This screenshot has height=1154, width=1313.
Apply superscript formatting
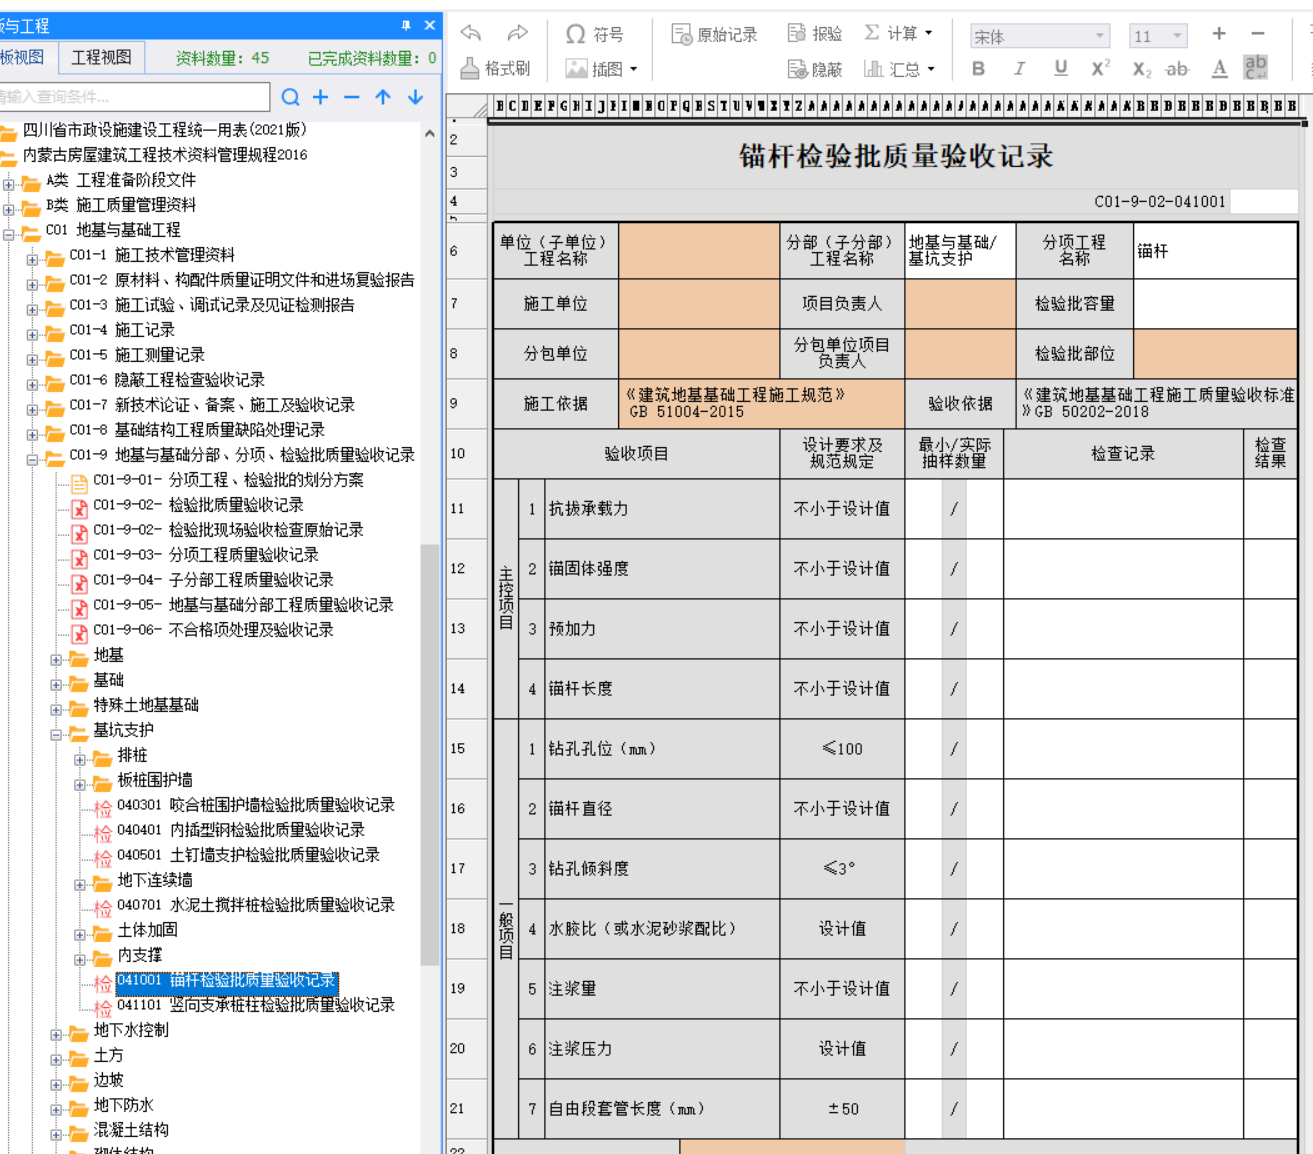pos(1100,68)
